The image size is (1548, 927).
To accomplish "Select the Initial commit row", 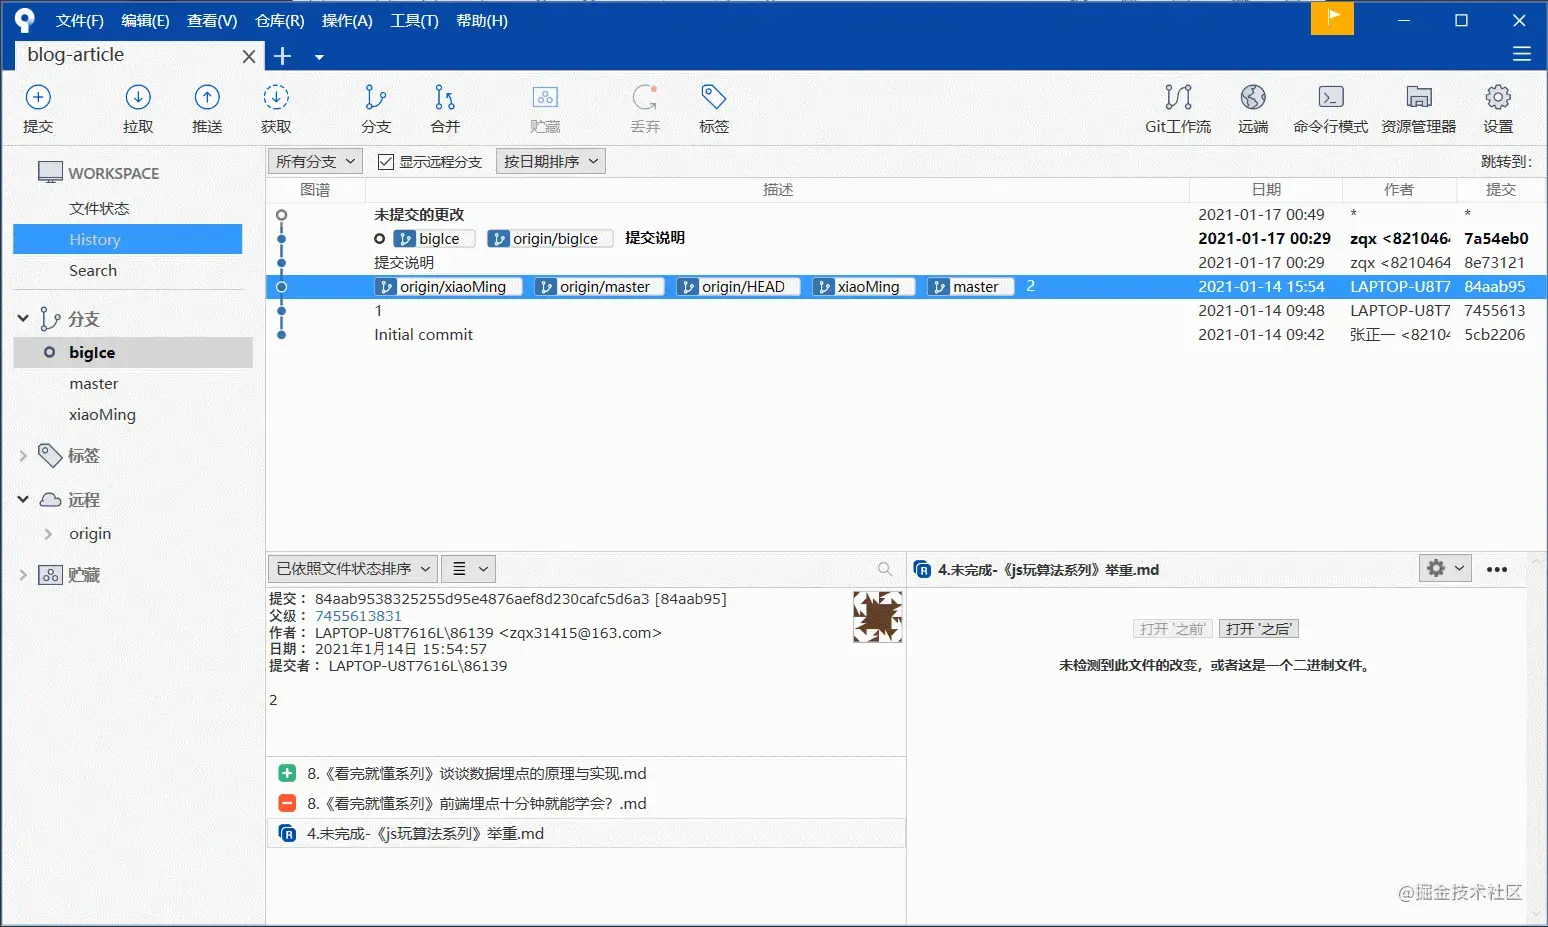I will tap(906, 334).
